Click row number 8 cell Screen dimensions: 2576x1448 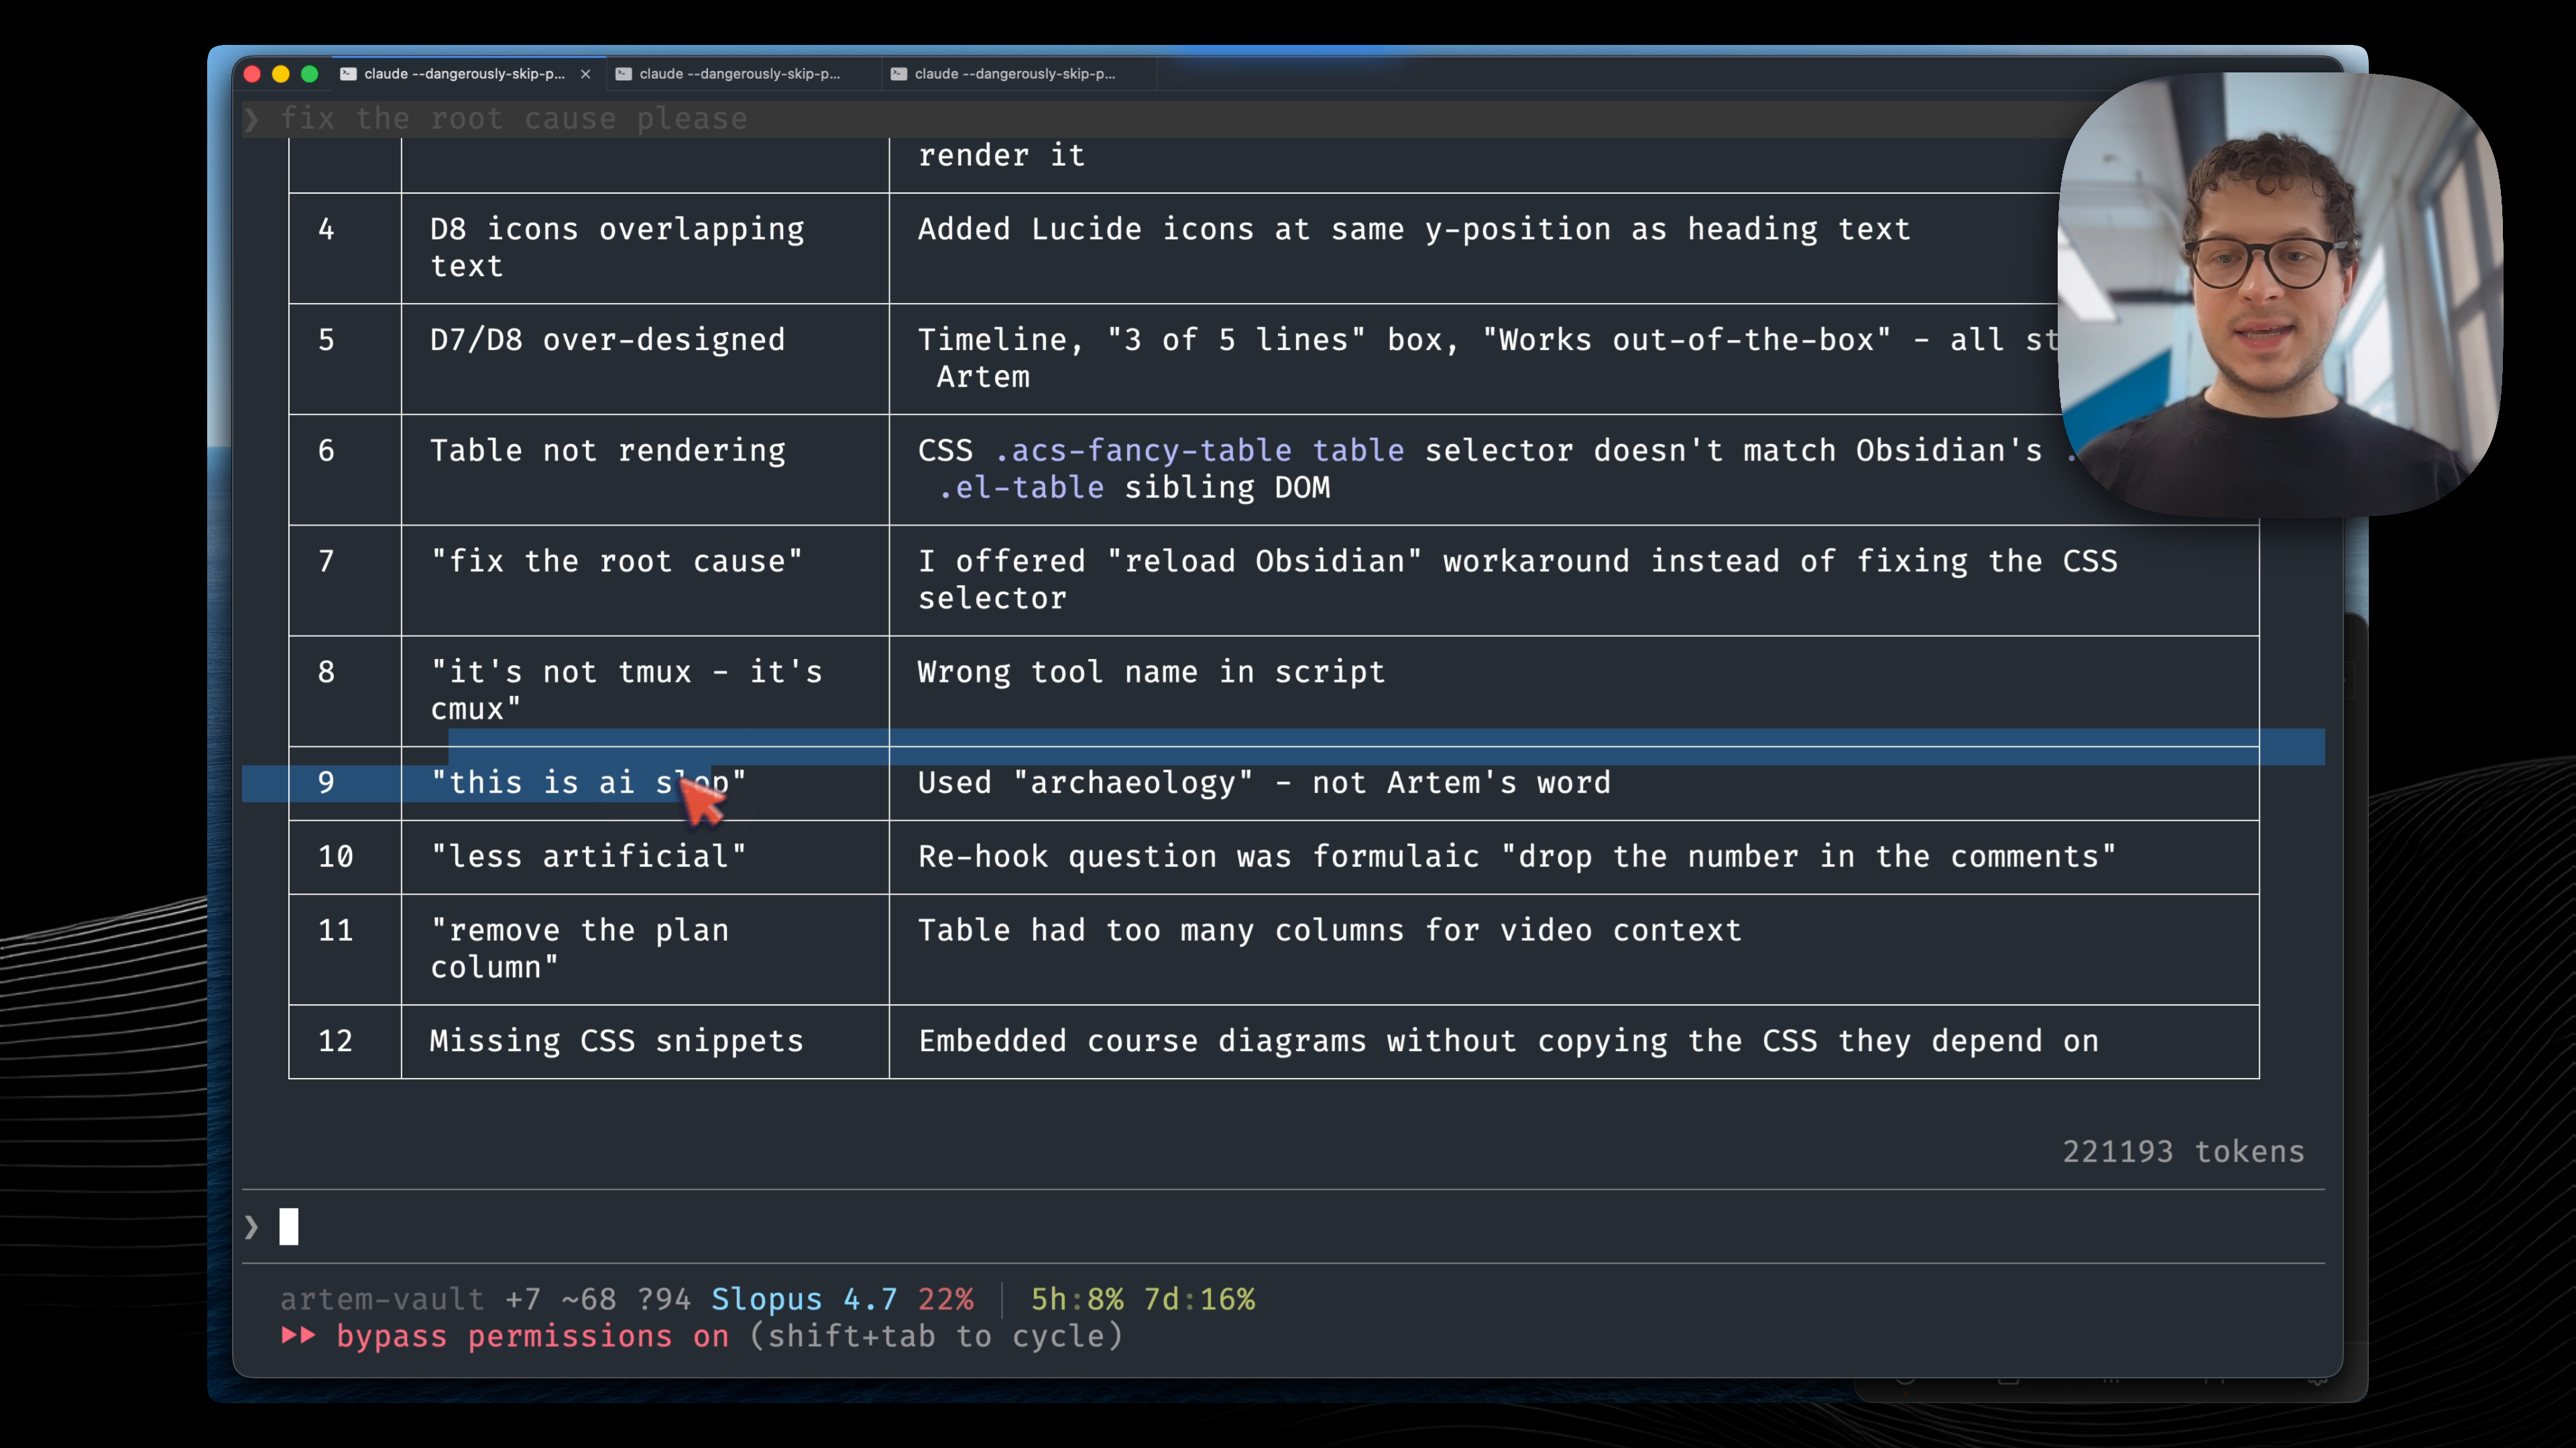click(345, 691)
